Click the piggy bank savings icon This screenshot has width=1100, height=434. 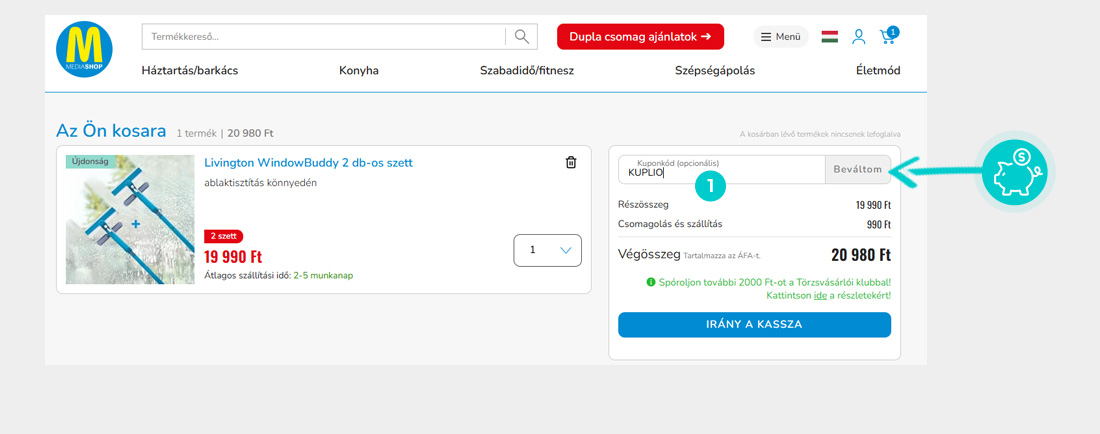click(x=1014, y=172)
